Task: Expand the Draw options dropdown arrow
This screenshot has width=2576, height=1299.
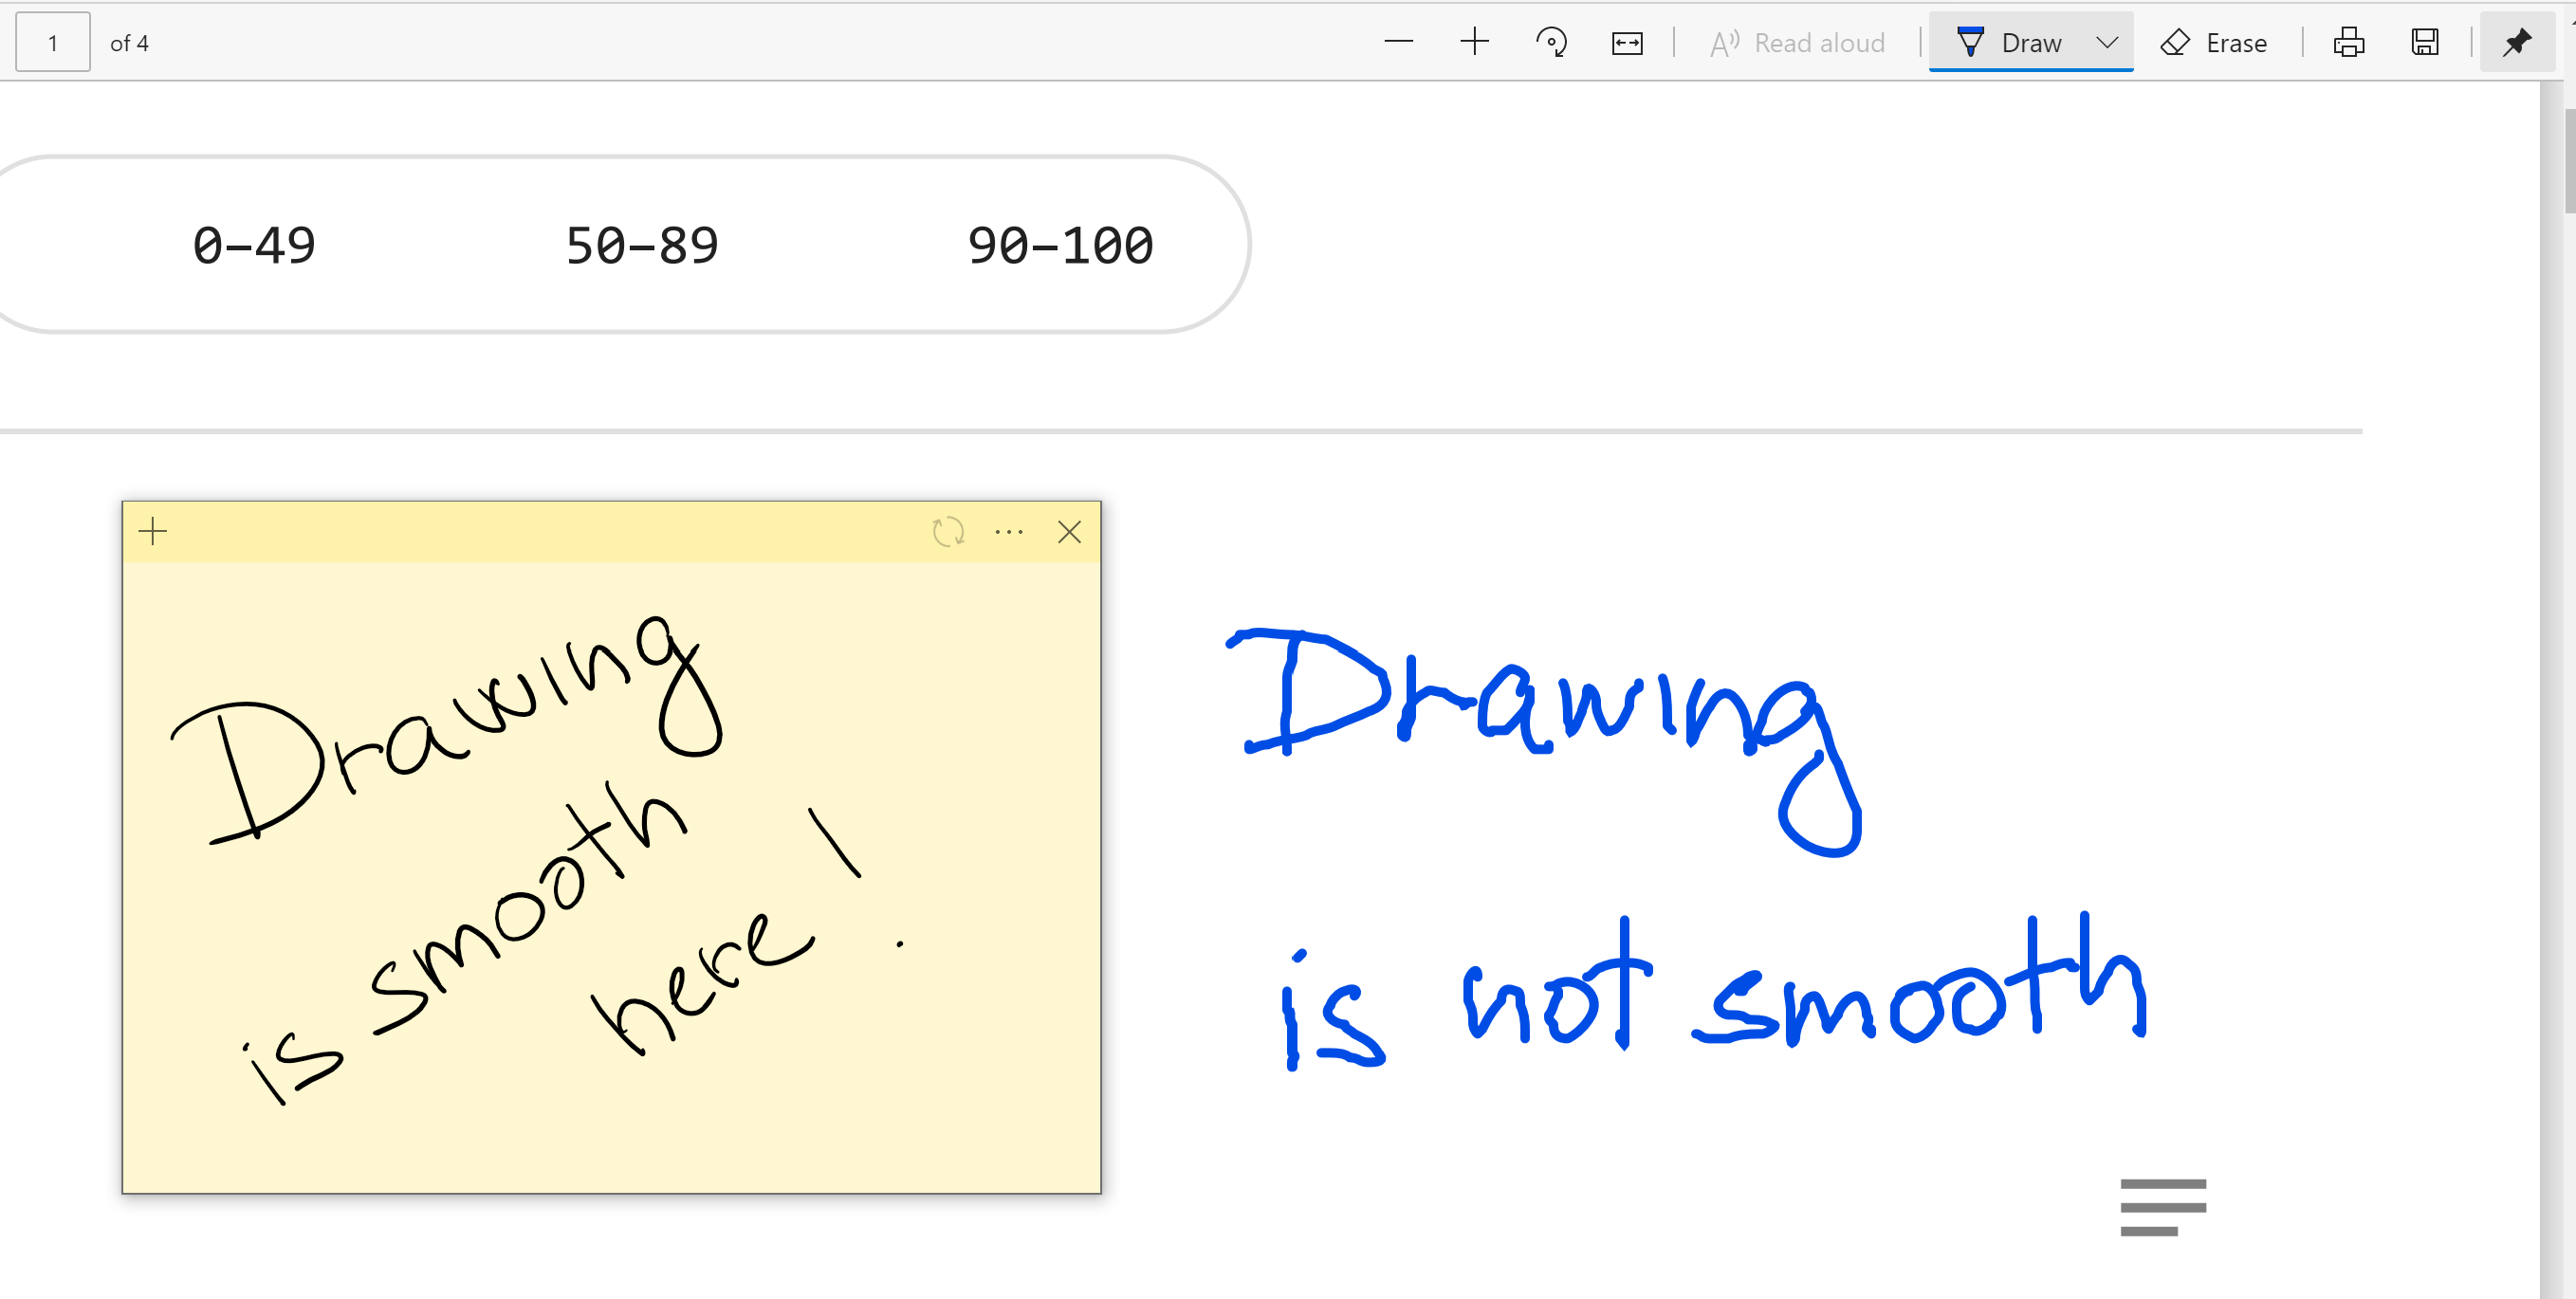Action: click(2107, 43)
